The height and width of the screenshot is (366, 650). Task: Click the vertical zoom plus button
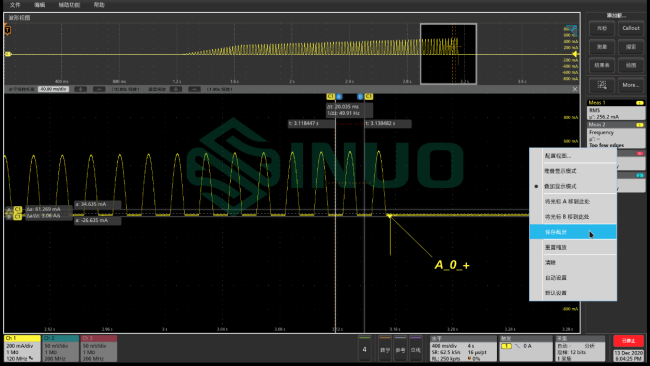click(x=176, y=89)
